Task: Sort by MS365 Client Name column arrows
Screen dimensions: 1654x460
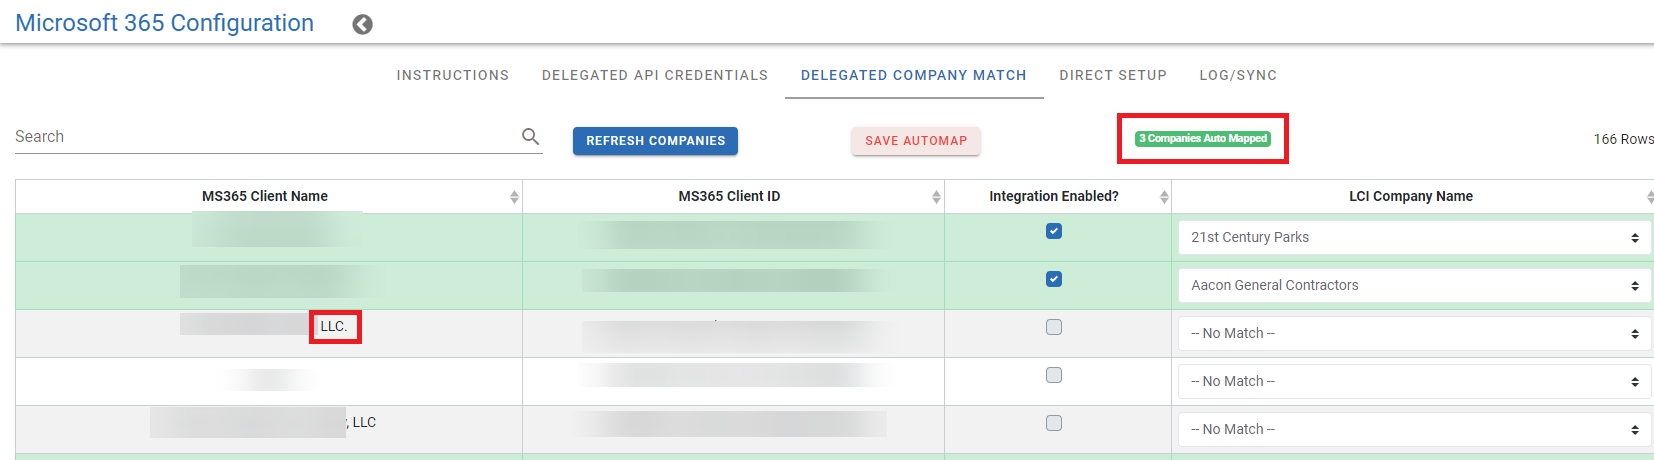Action: point(514,197)
